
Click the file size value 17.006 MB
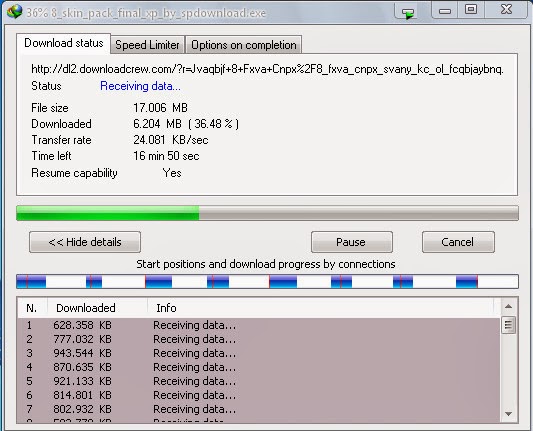[x=160, y=108]
